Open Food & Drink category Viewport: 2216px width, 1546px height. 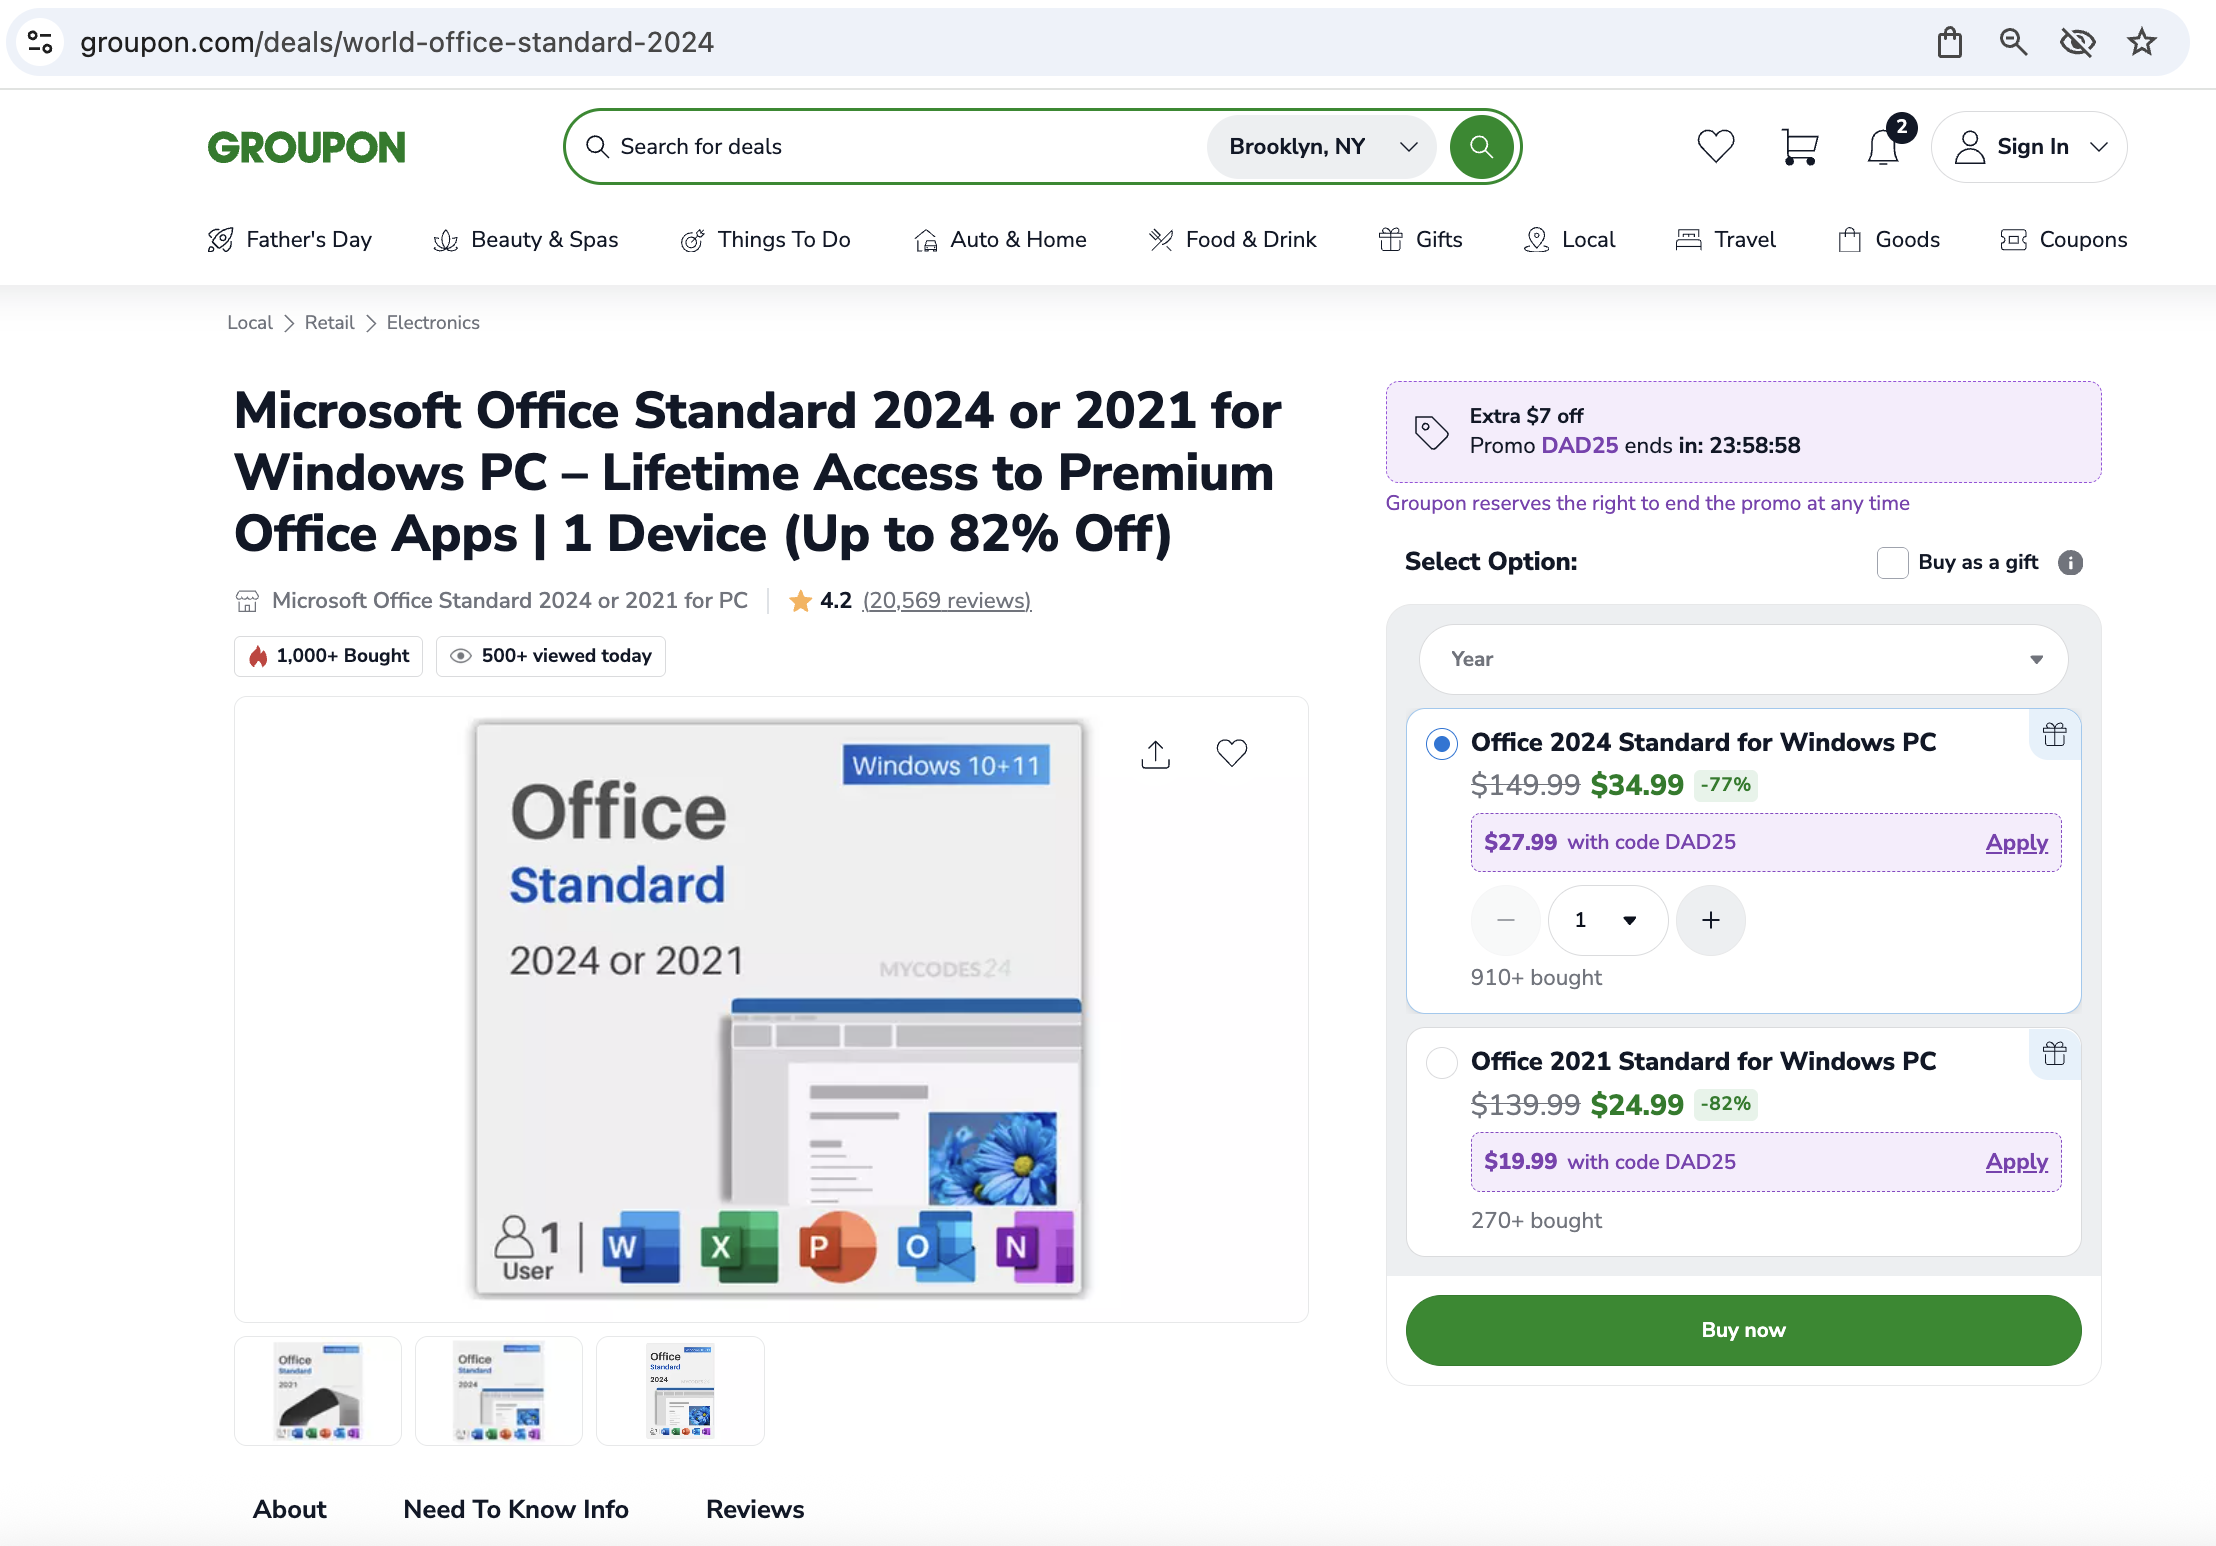coord(1233,240)
